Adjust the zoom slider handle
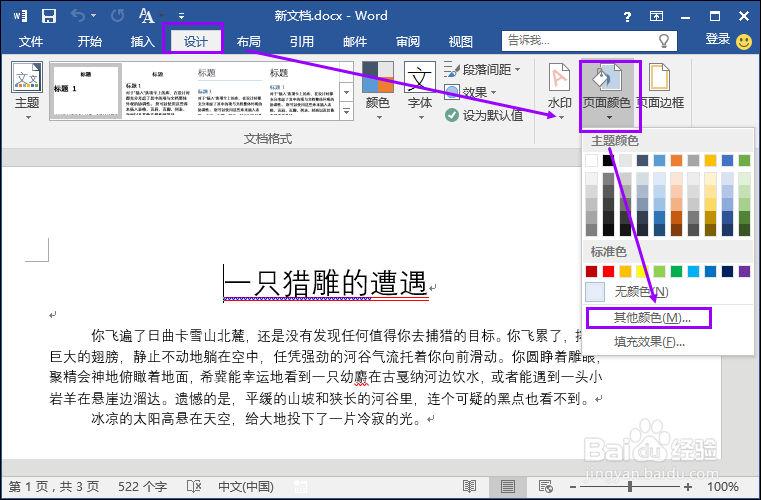 pyautogui.click(x=630, y=486)
